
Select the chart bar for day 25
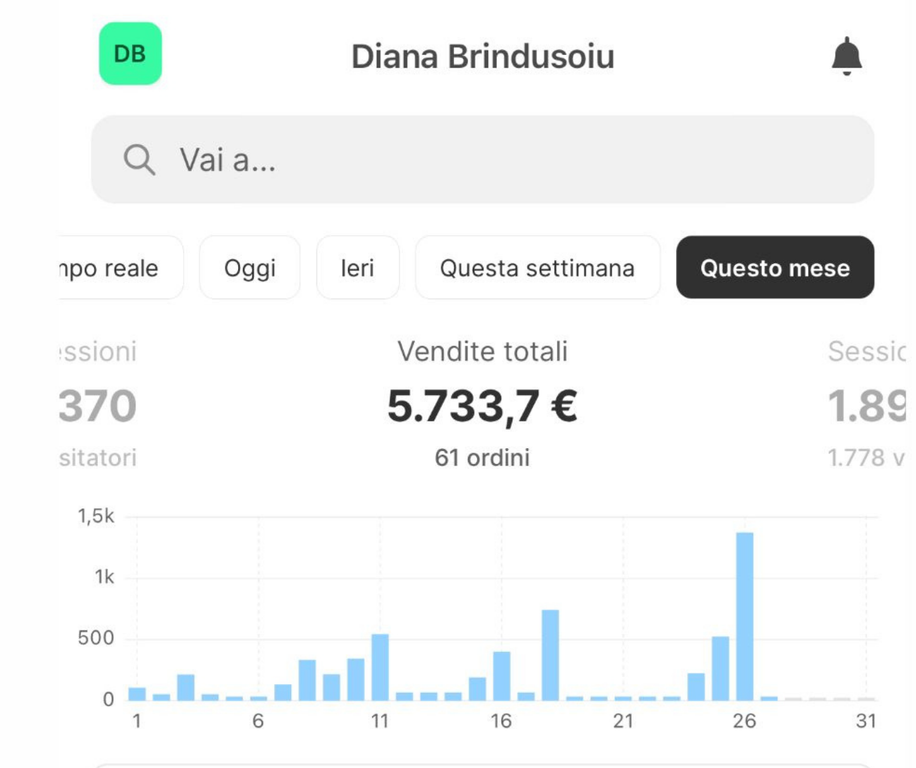[x=720, y=668]
